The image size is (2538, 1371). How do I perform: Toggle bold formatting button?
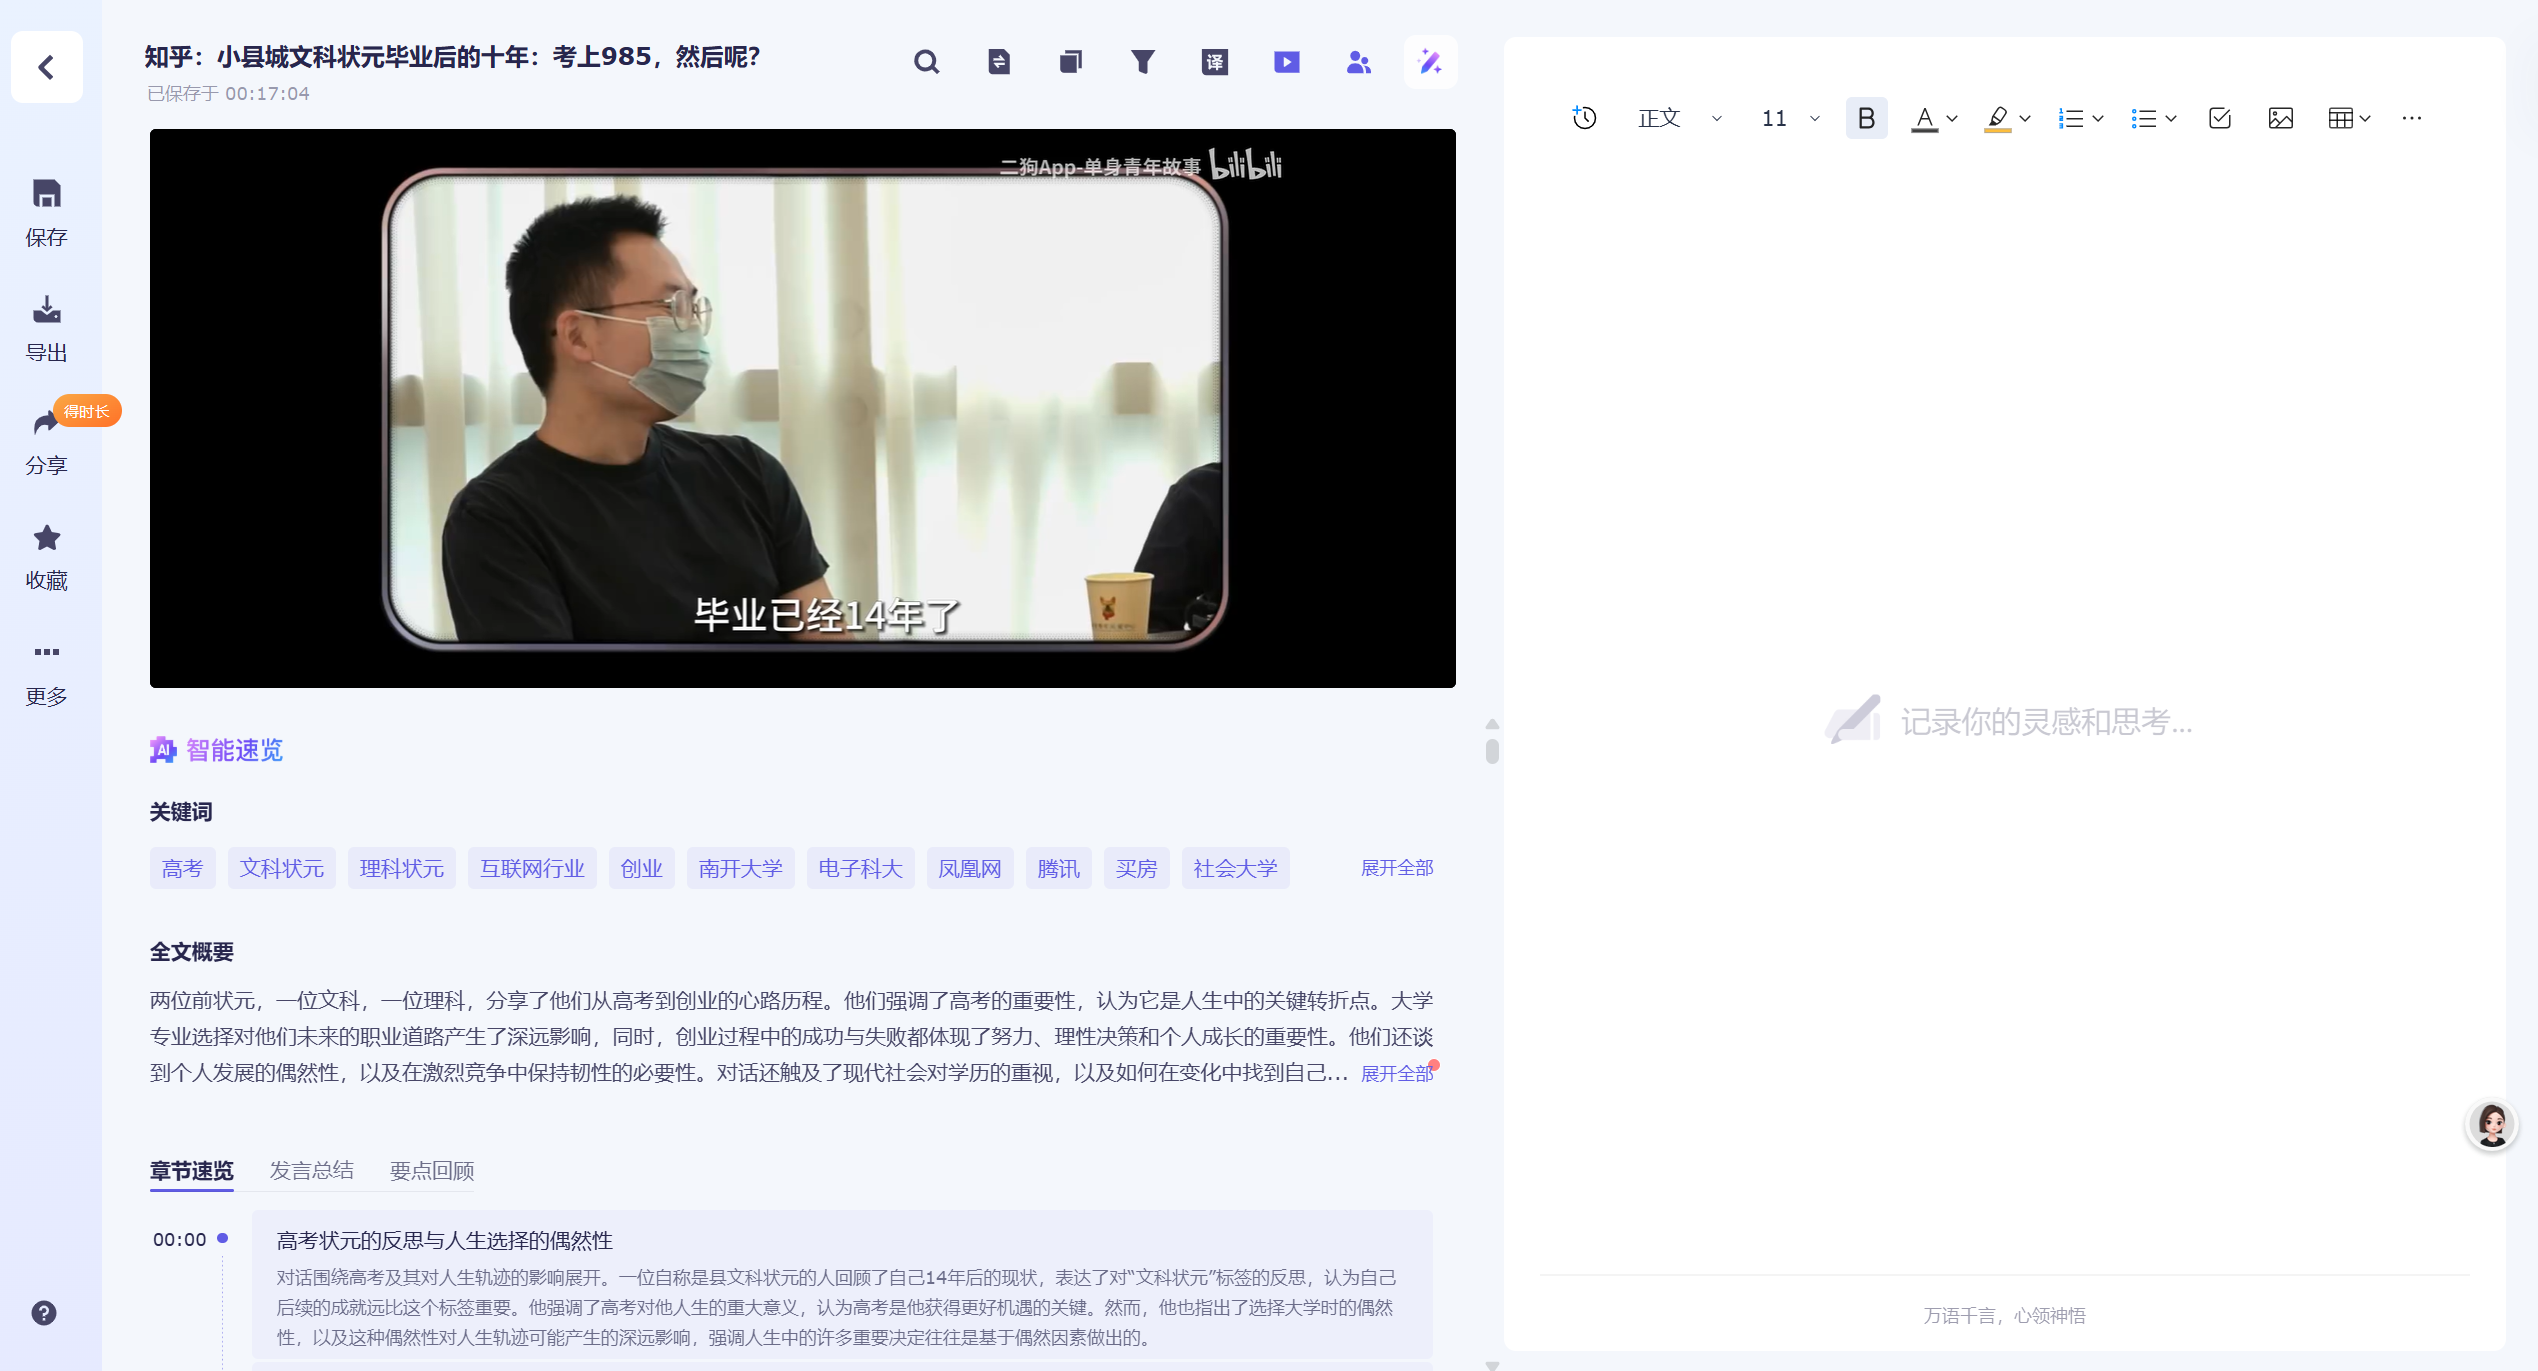[1865, 118]
